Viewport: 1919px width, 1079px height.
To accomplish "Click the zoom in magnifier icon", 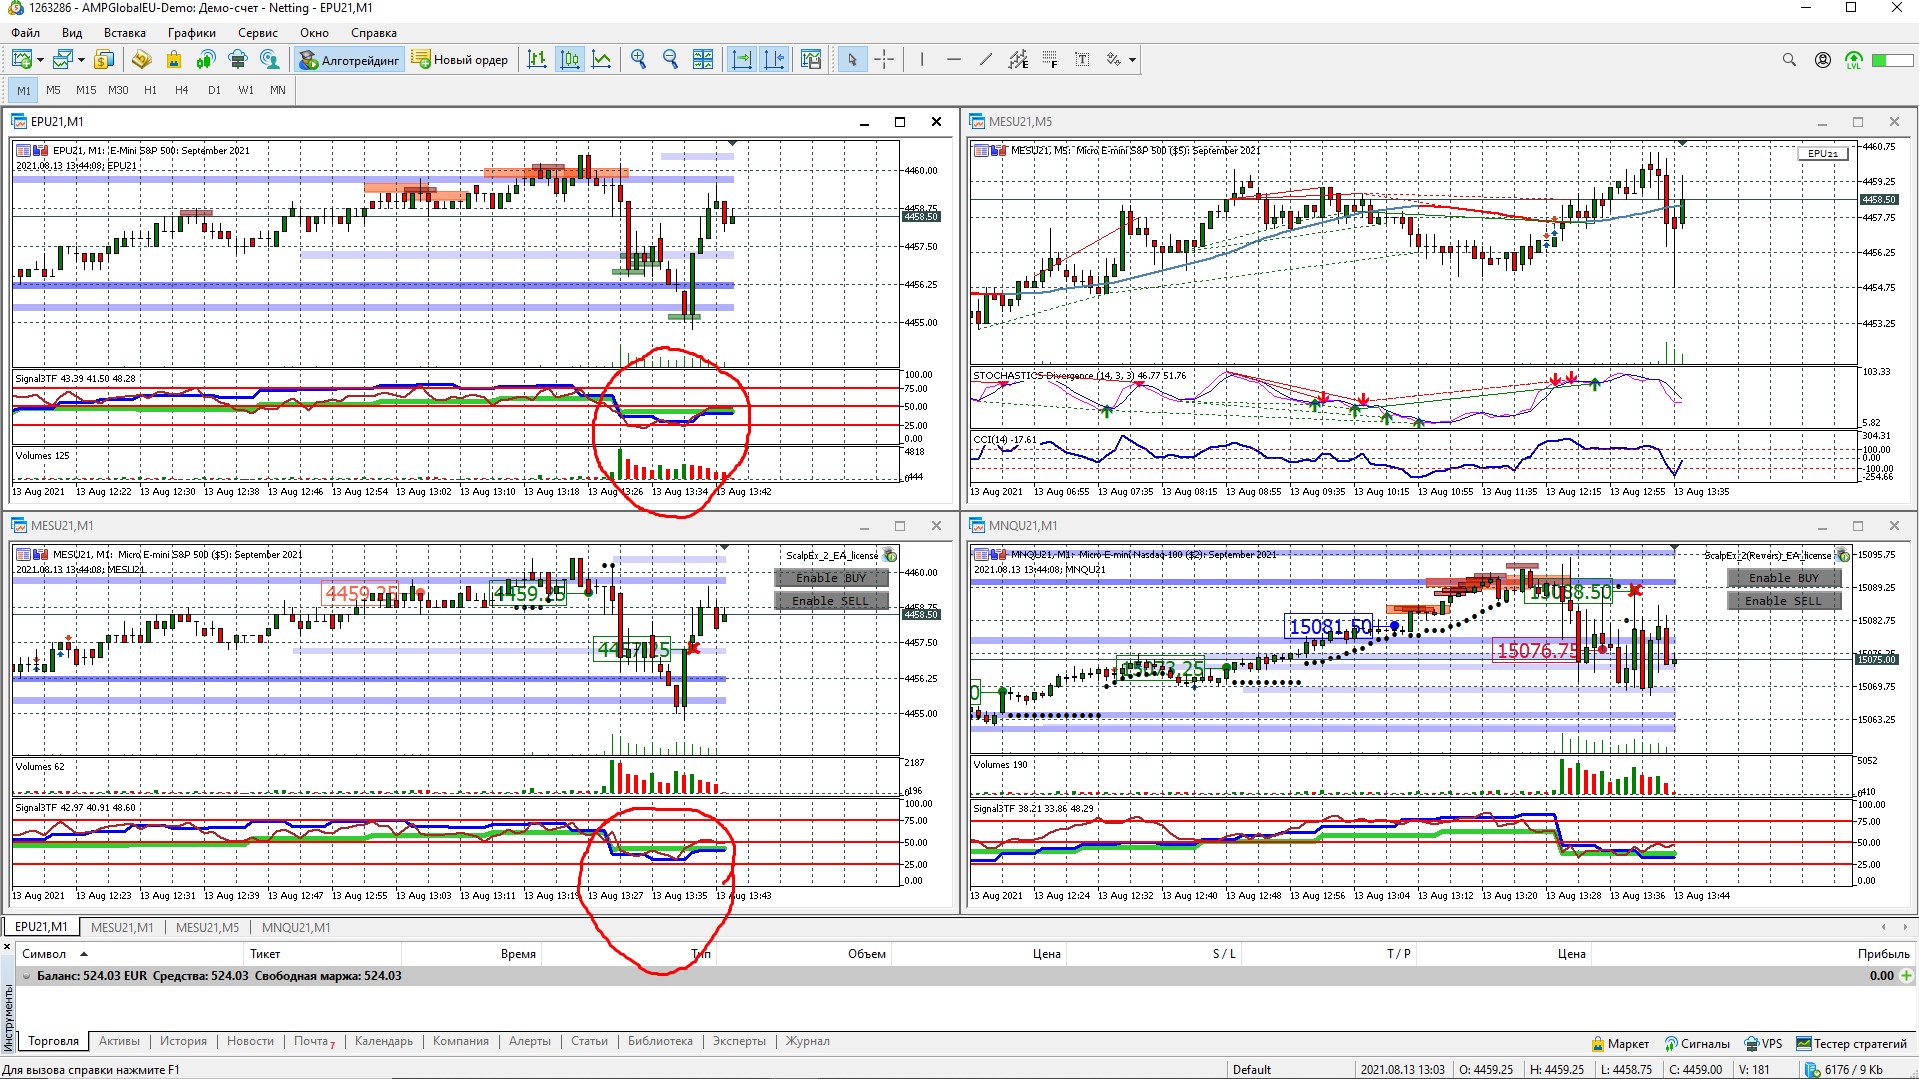I will 638,60.
